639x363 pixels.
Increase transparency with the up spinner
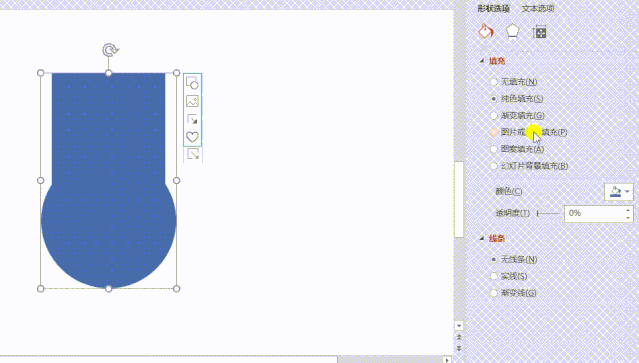pyautogui.click(x=628, y=210)
